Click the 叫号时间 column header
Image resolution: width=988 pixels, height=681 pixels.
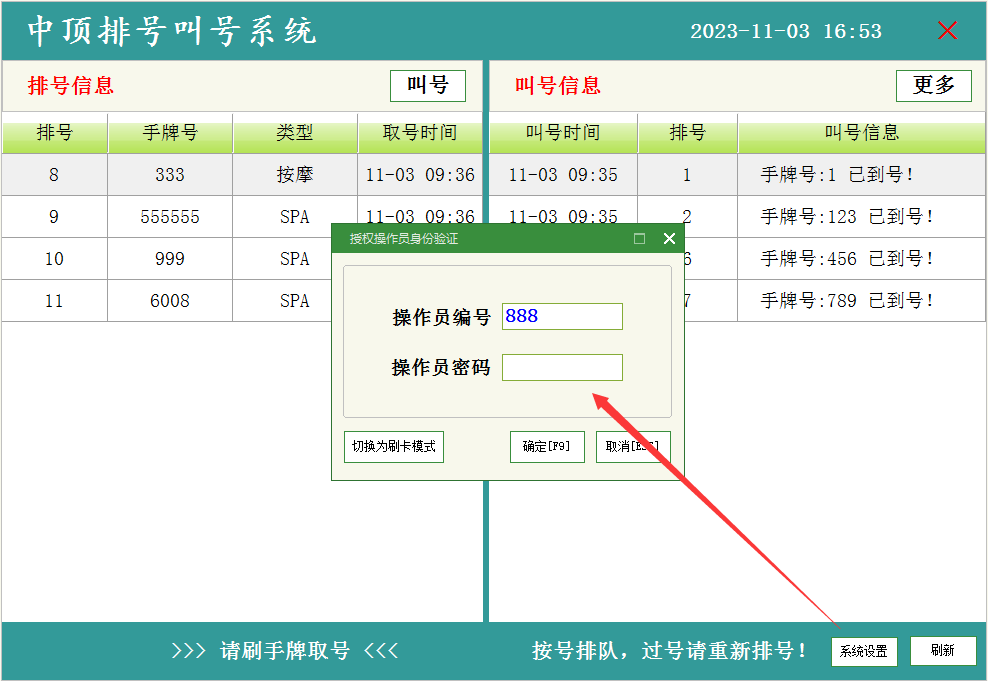pos(563,133)
